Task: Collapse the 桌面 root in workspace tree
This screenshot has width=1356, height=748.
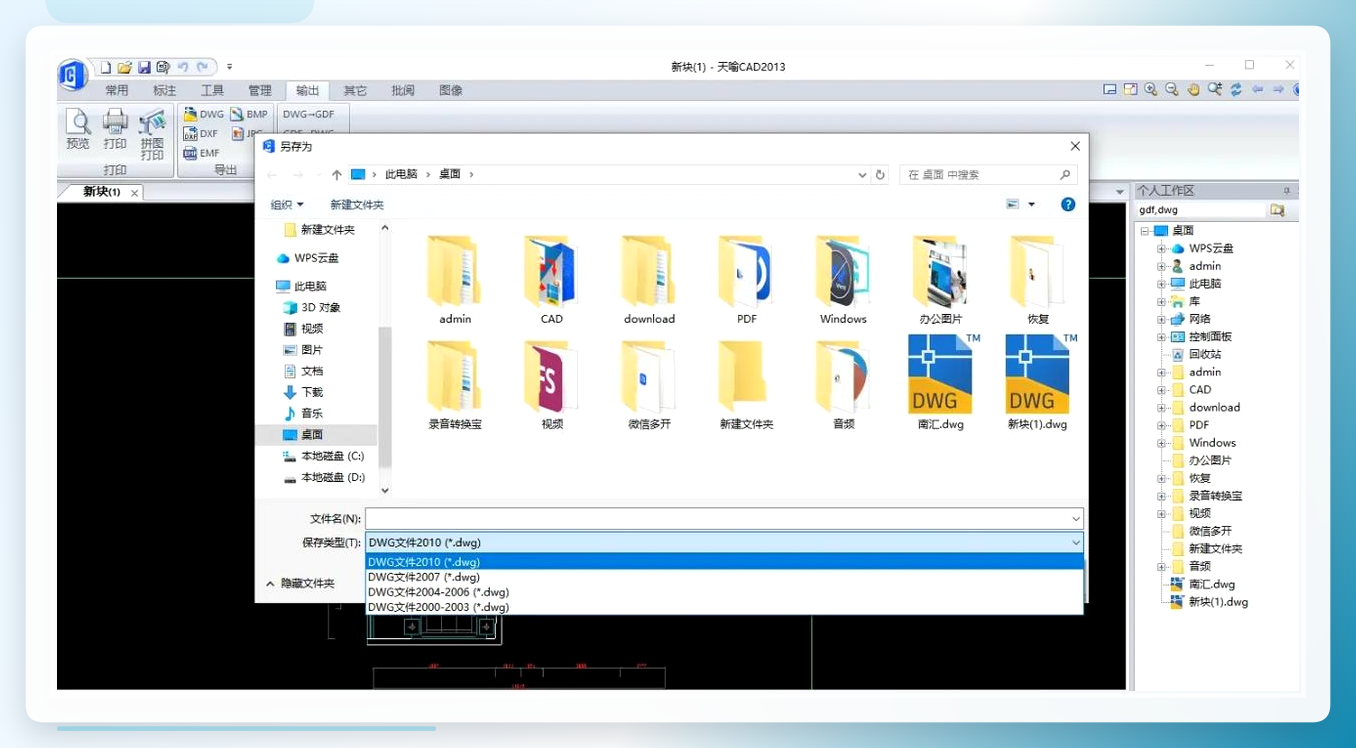Action: point(1144,230)
